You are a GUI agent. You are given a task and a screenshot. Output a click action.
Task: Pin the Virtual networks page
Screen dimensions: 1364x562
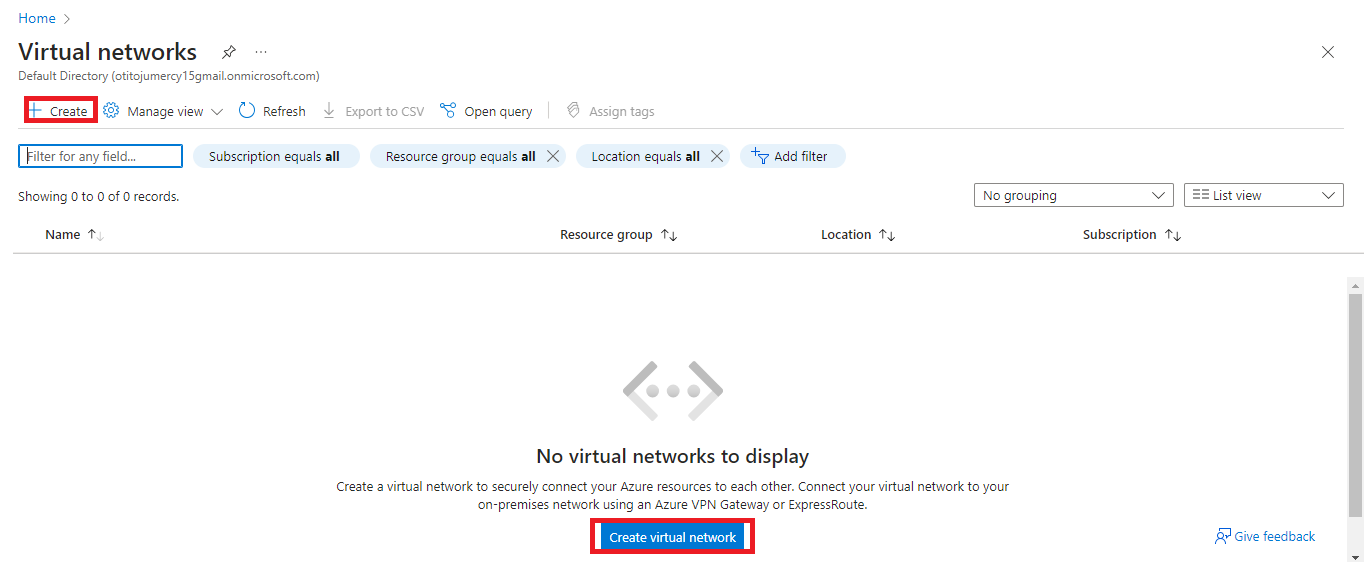click(x=229, y=52)
